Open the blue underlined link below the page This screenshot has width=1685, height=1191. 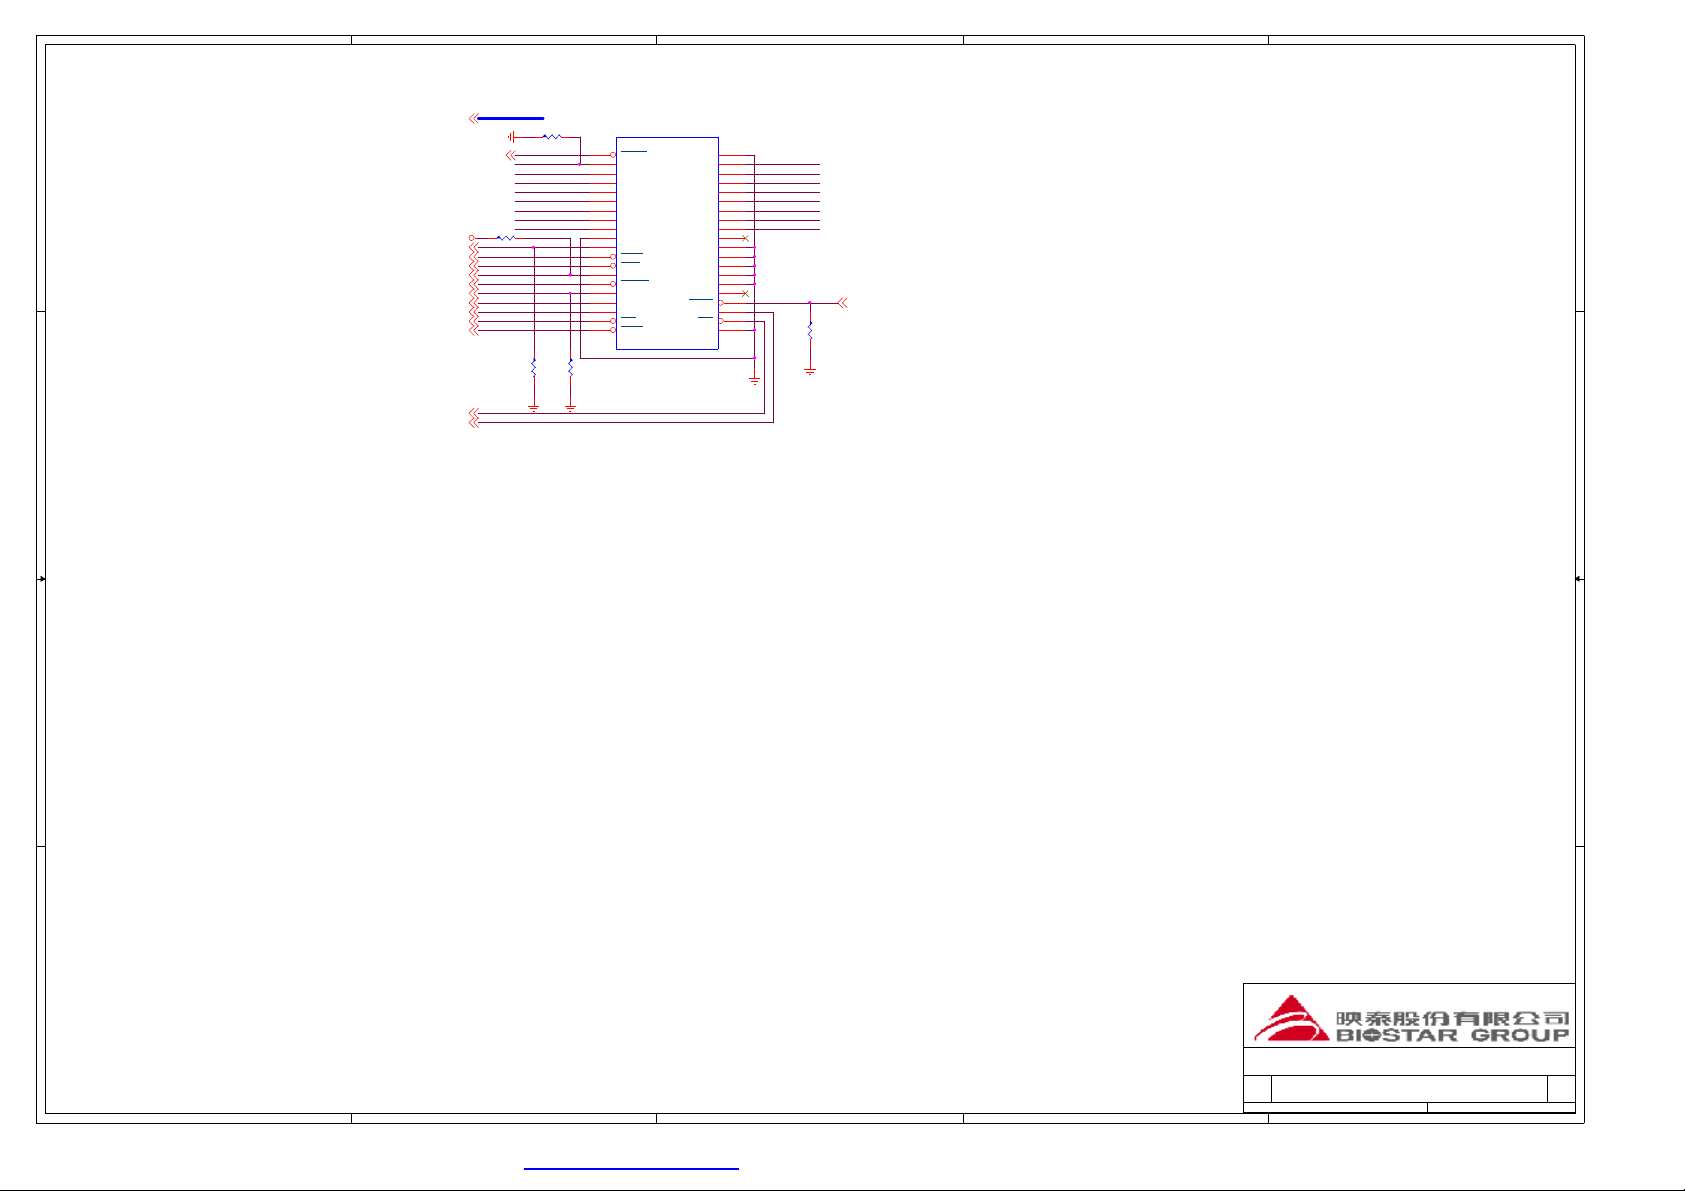(631, 1167)
